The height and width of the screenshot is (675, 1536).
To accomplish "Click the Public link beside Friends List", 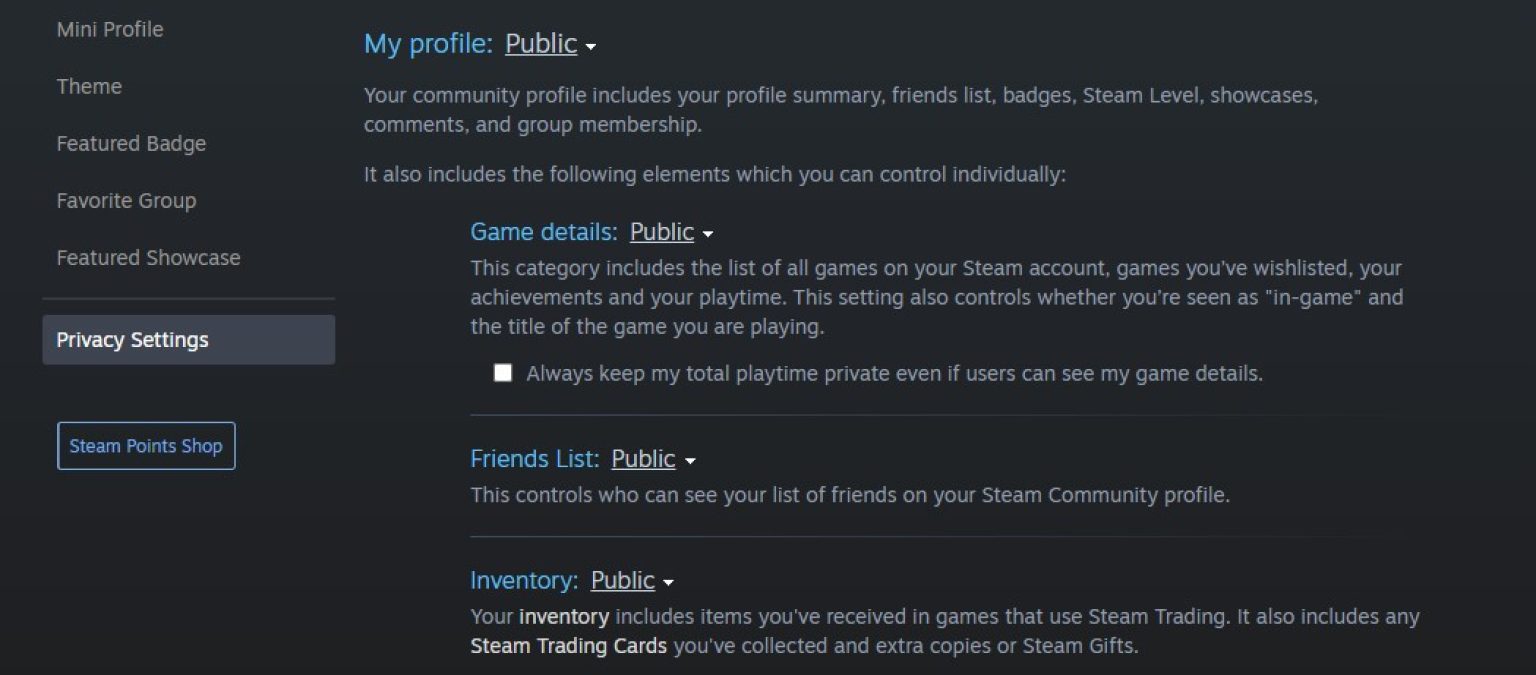I will point(644,460).
